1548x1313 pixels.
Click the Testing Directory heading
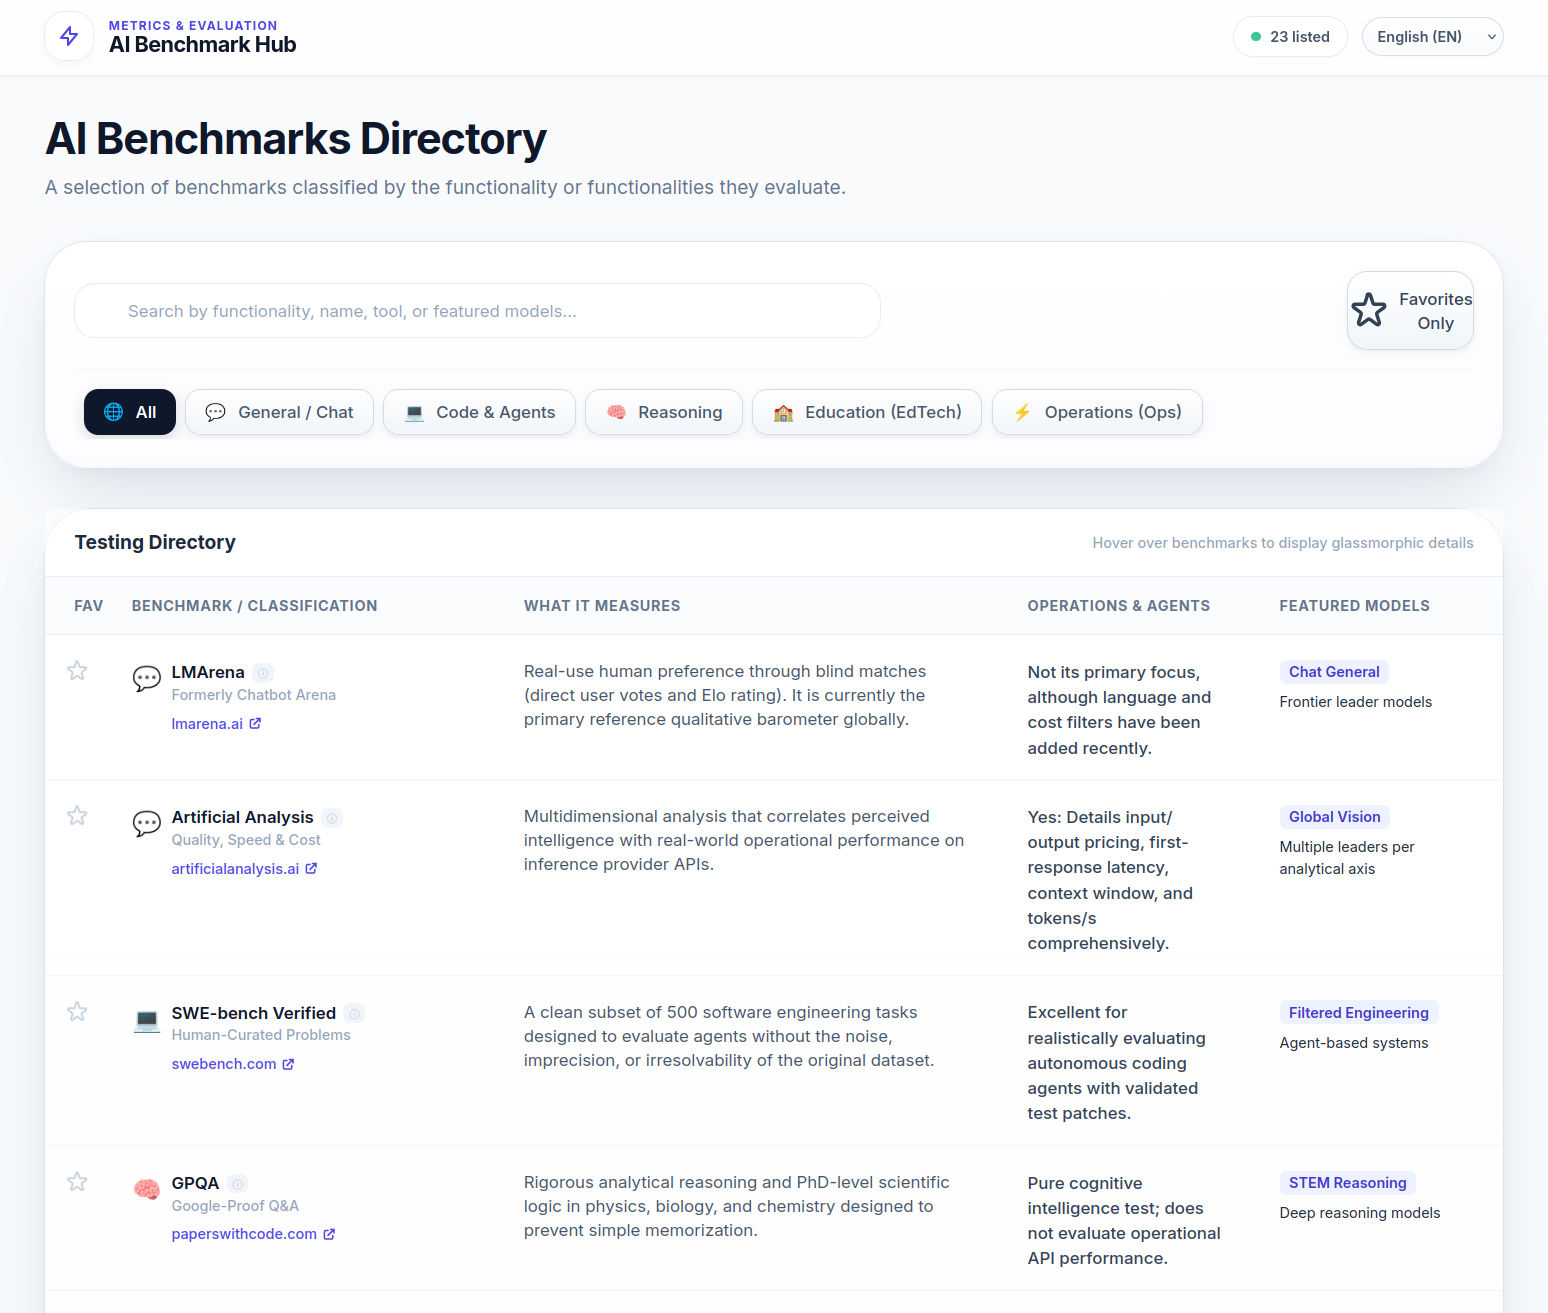155,542
